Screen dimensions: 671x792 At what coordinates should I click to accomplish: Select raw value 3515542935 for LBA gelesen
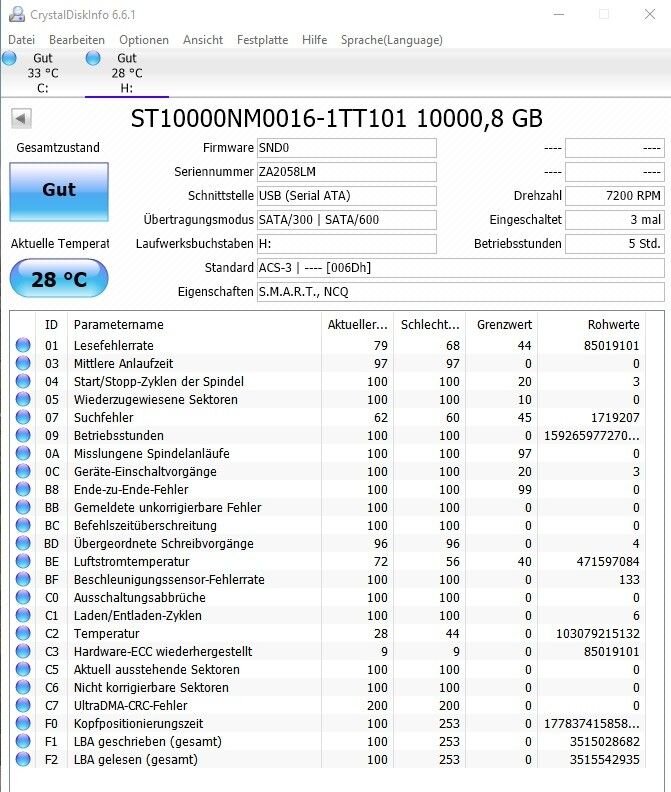tap(605, 760)
